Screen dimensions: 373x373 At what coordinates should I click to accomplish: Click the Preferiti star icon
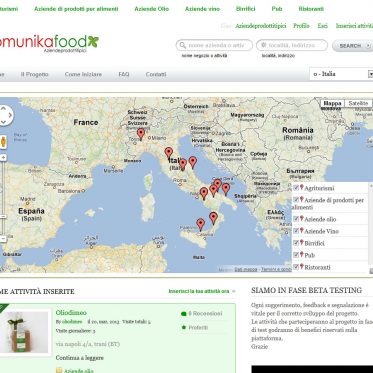(183, 327)
